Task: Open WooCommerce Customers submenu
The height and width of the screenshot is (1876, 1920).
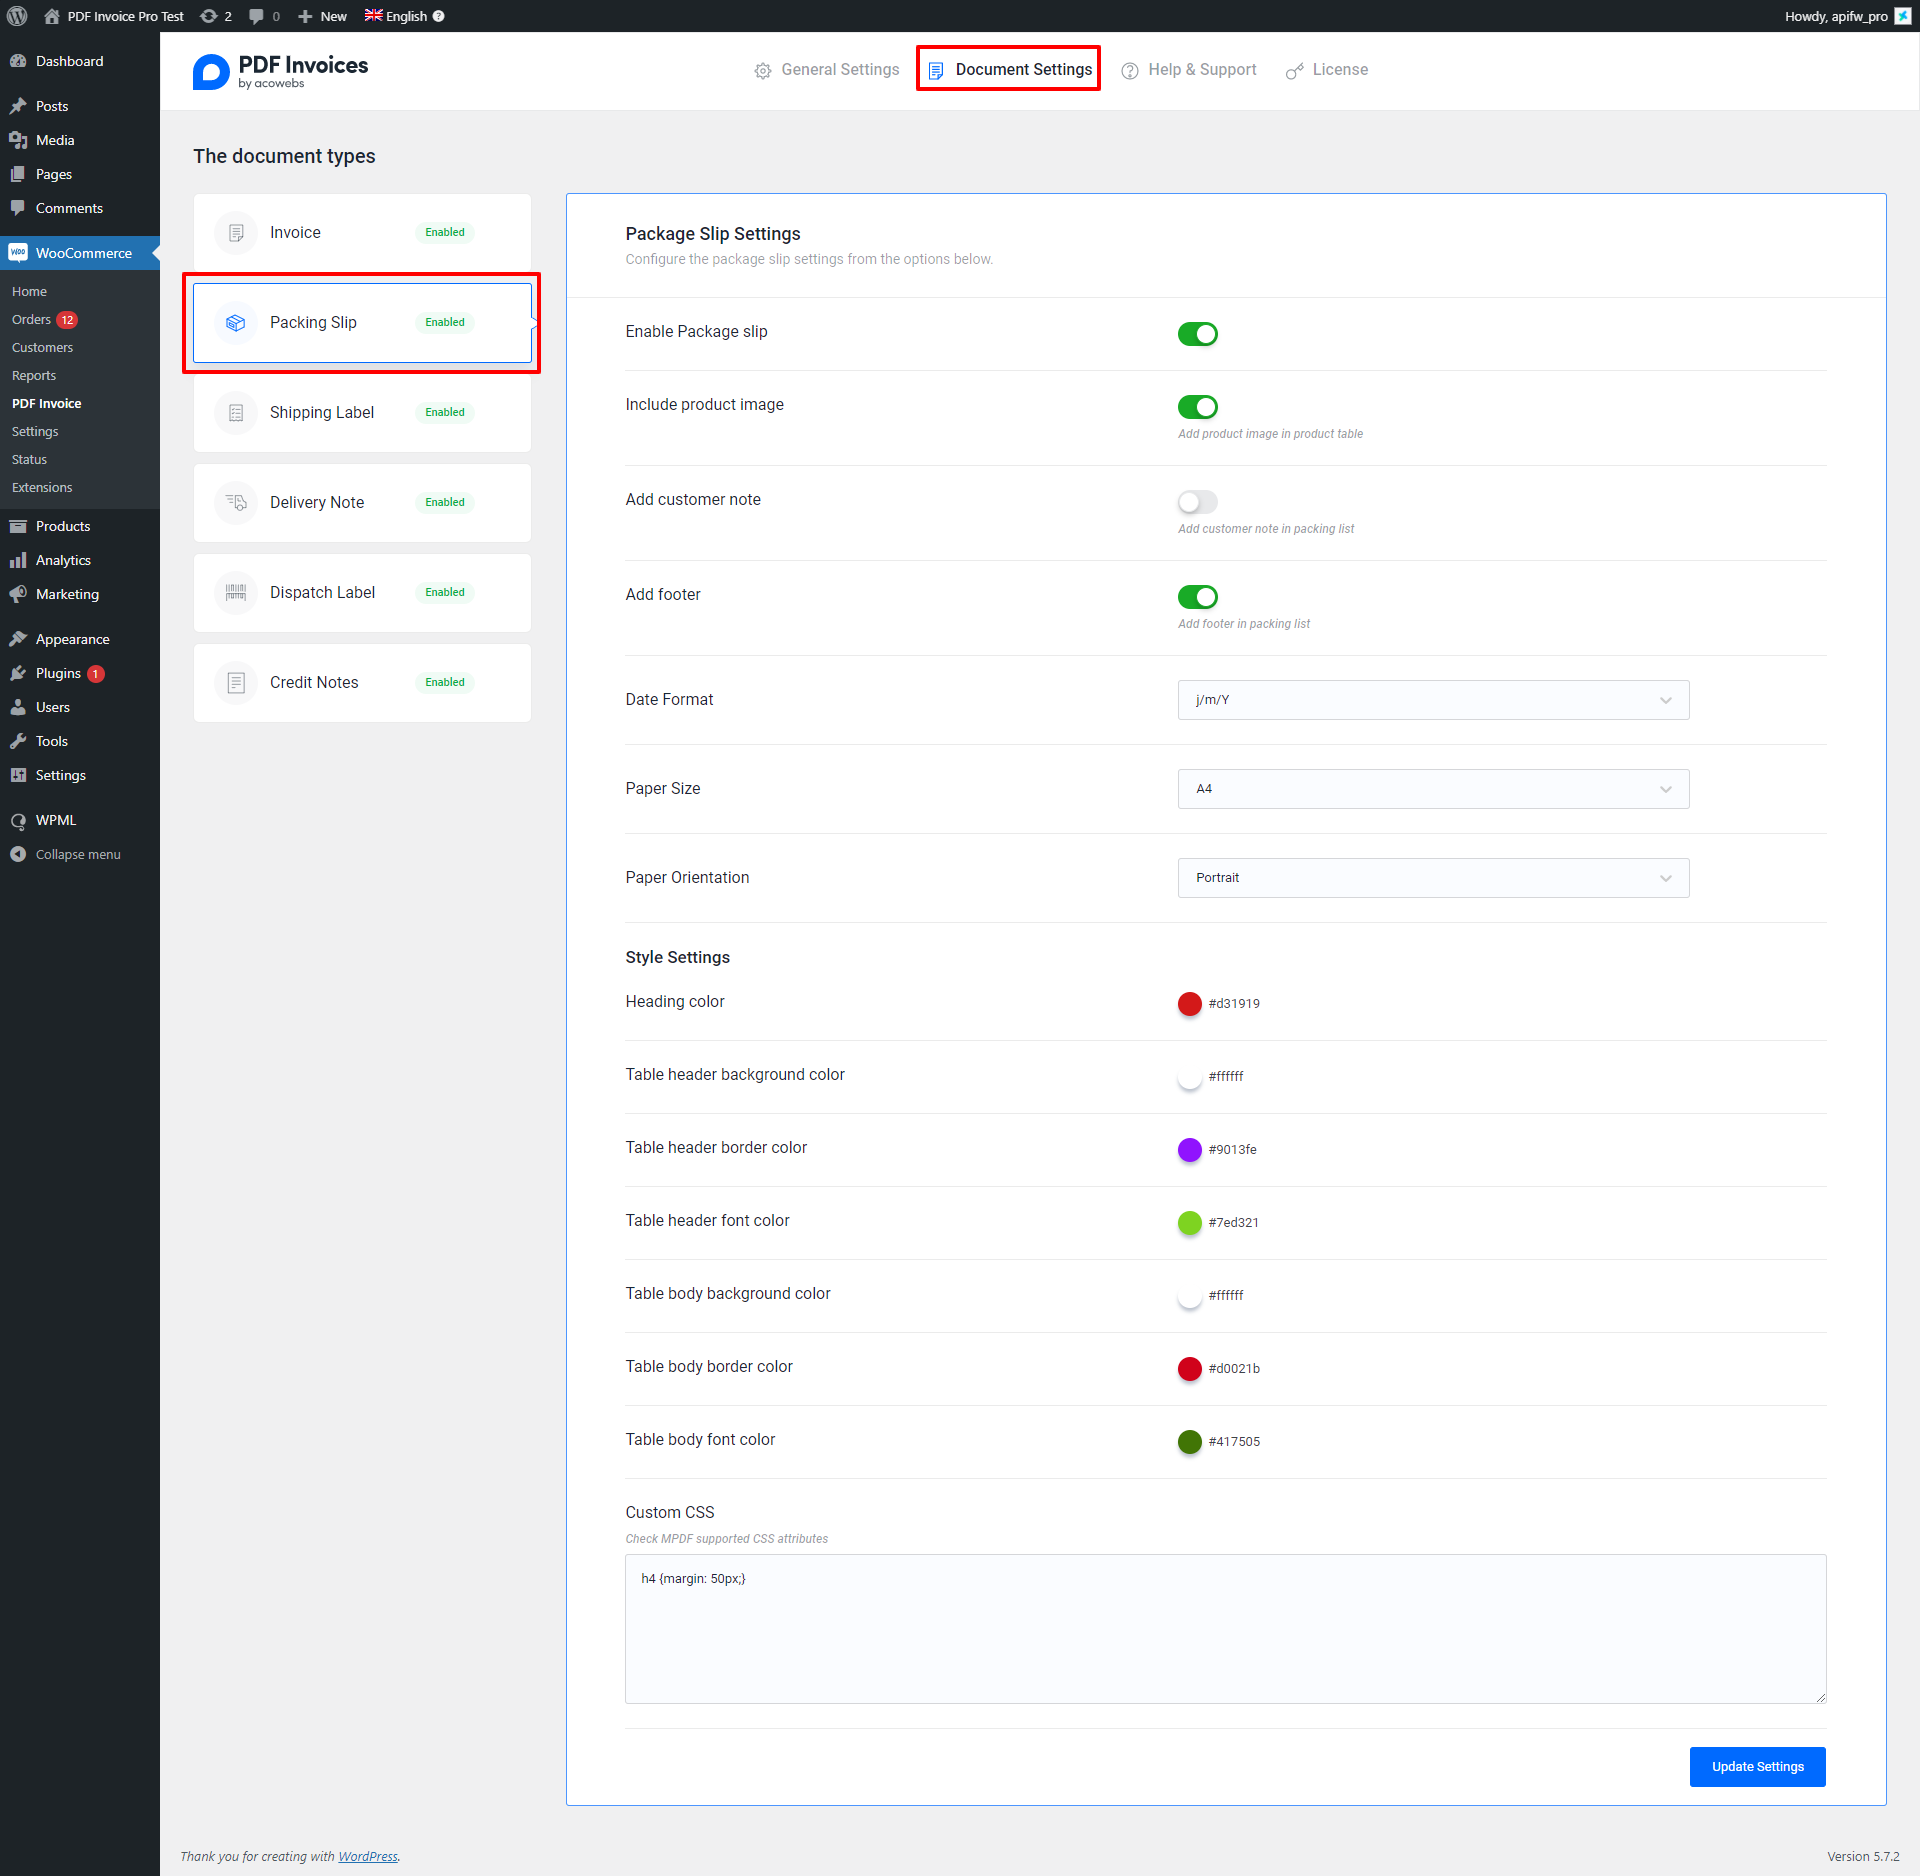Action: tap(42, 348)
